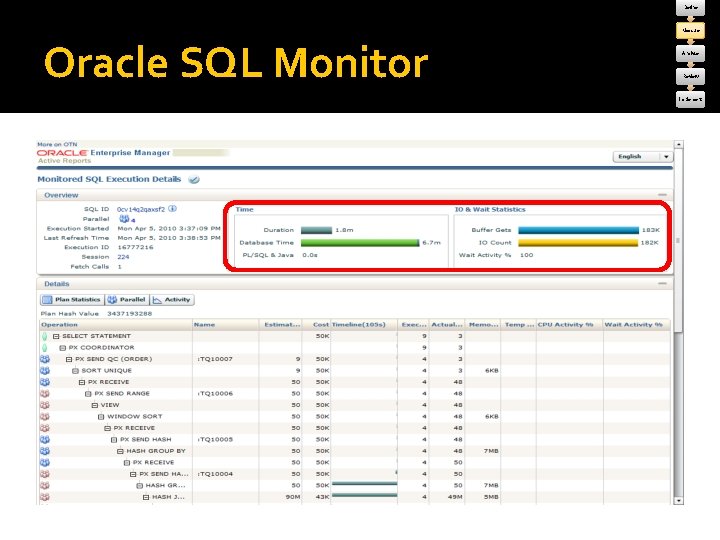This screenshot has height=540, width=720.
Task: Switch to the Plan Statistics tab
Action: click(x=72, y=300)
